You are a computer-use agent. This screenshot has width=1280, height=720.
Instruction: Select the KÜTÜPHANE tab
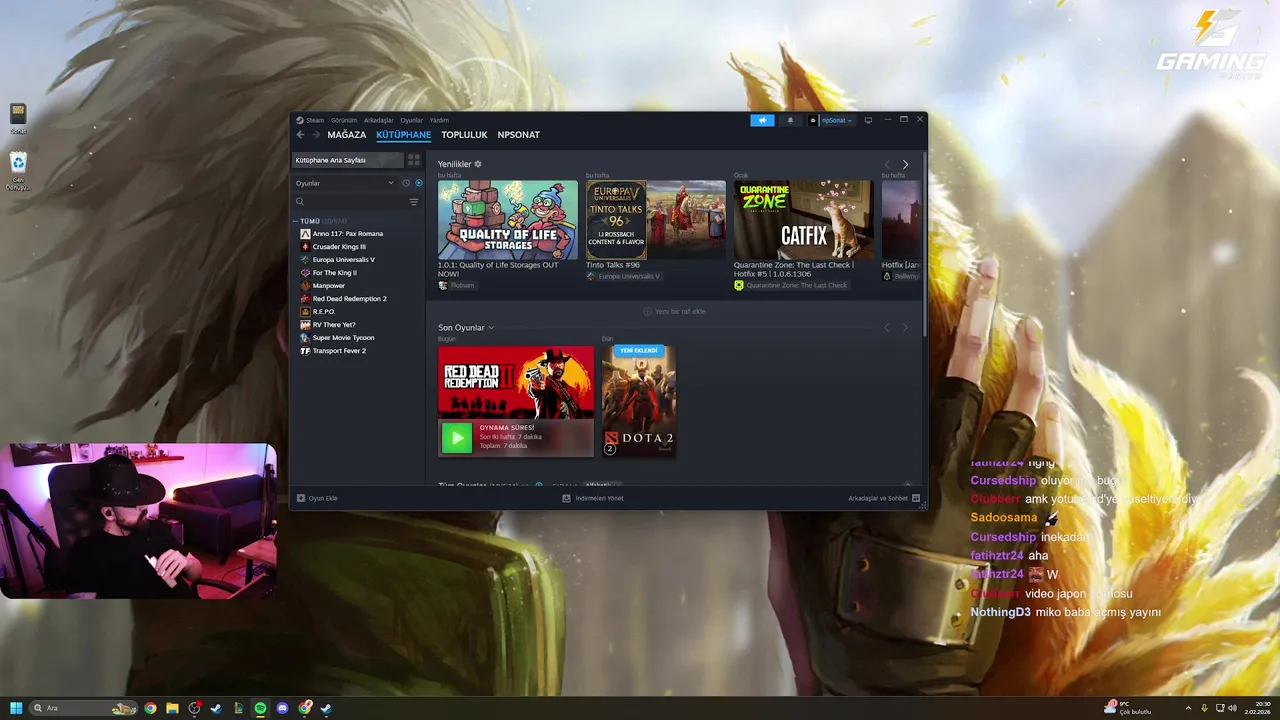coord(404,135)
